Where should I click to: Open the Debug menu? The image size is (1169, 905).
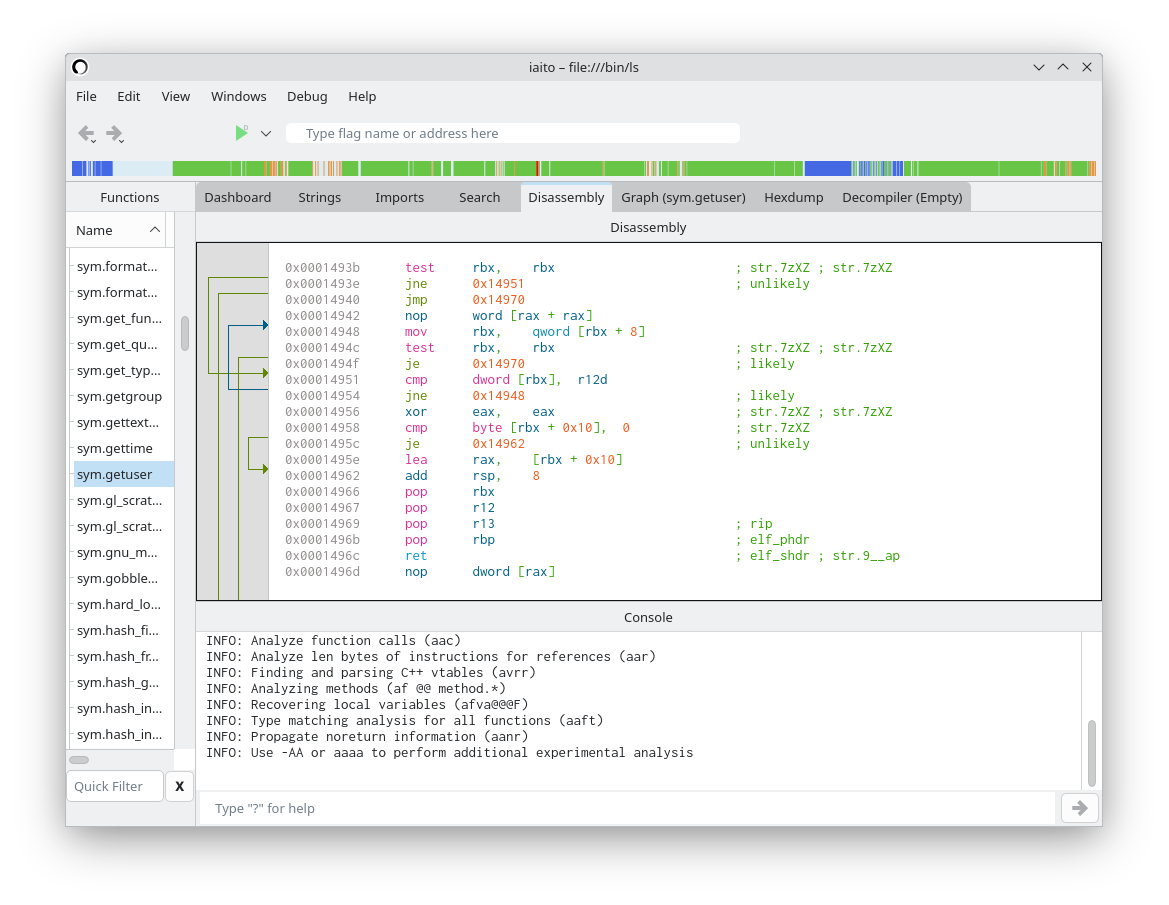click(x=307, y=96)
